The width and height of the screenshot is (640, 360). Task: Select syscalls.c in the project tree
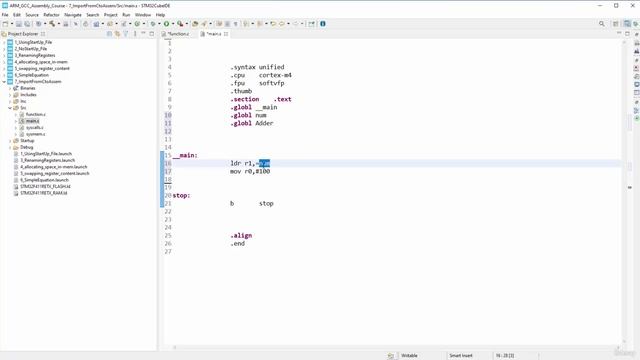click(x=35, y=127)
